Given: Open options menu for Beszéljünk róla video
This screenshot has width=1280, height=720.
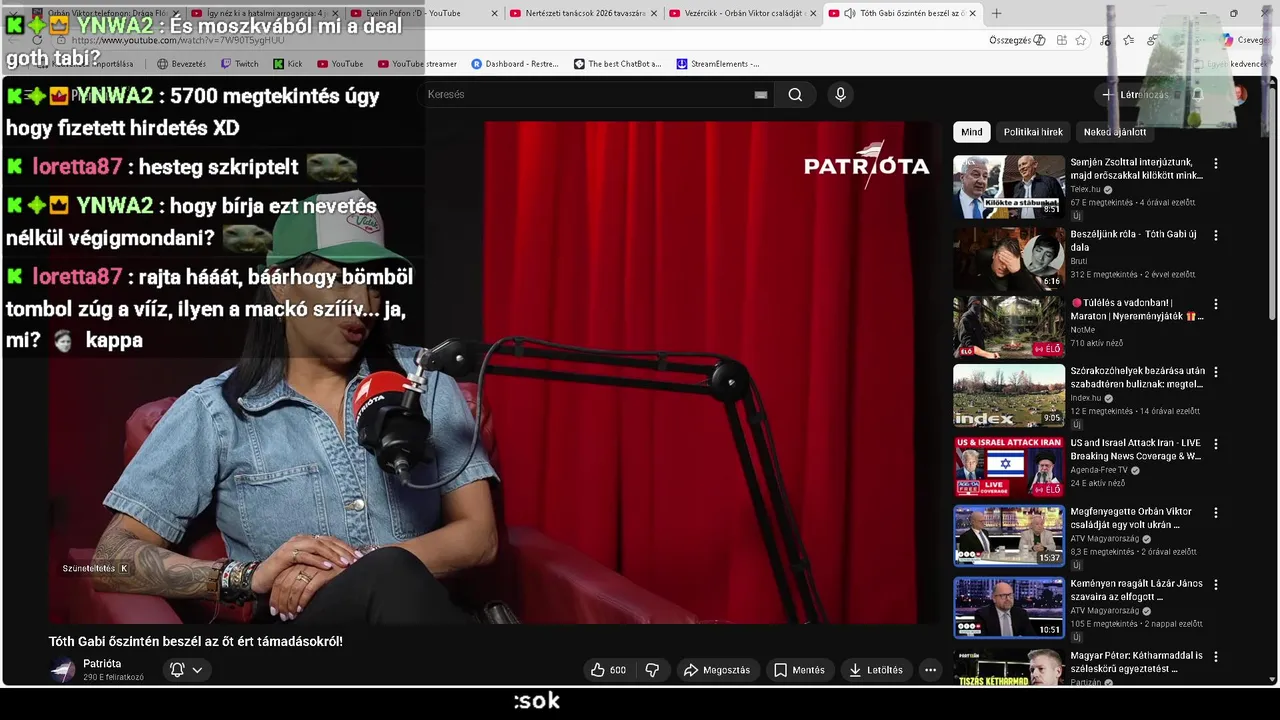Looking at the screenshot, I should pos(1216,235).
